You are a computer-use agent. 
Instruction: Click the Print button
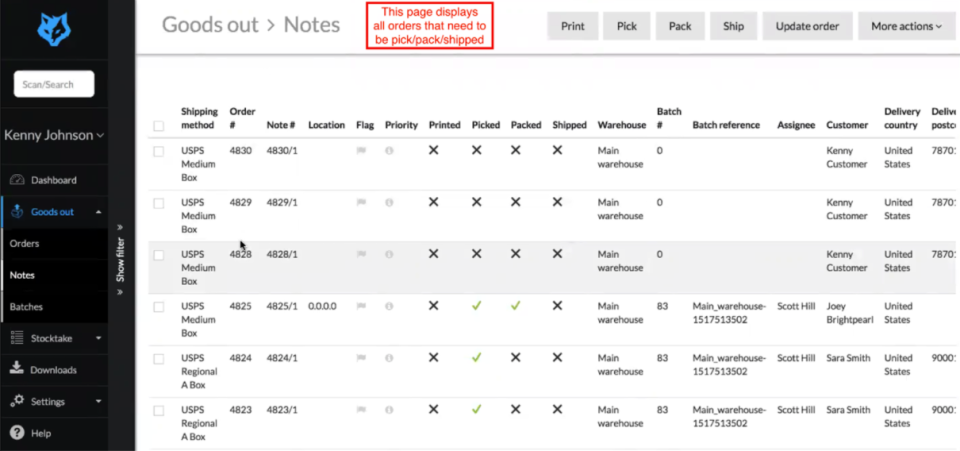[572, 26]
